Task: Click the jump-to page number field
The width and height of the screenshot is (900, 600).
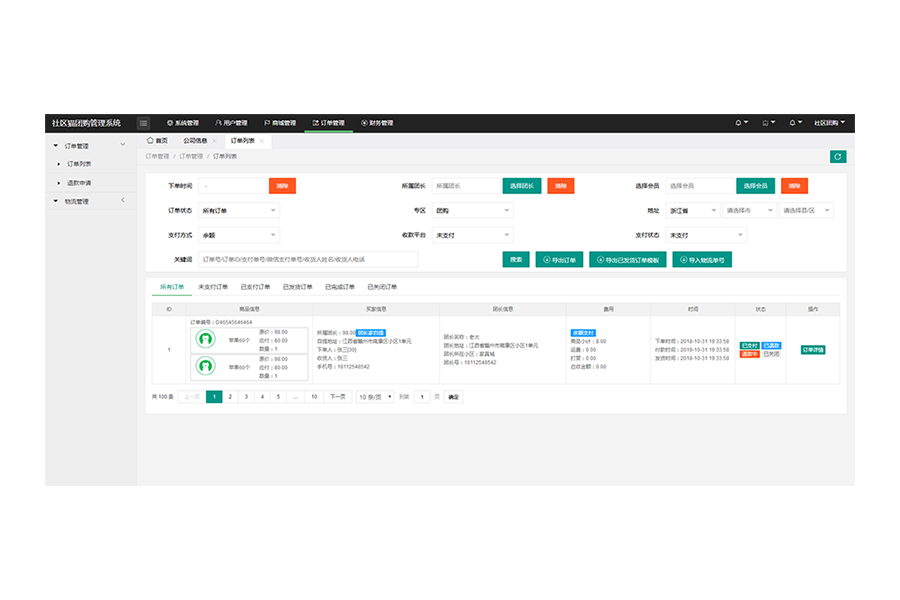Action: pyautogui.click(x=422, y=397)
